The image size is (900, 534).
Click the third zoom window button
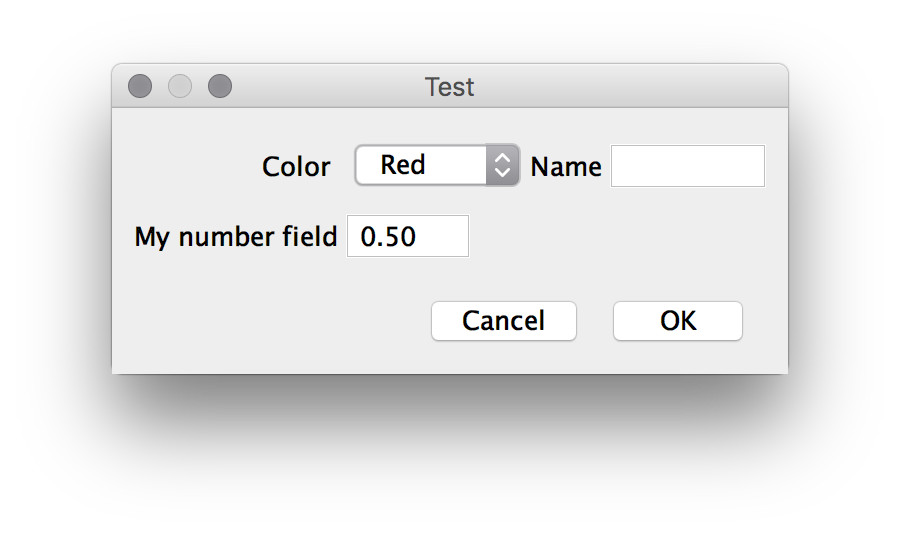coord(220,87)
